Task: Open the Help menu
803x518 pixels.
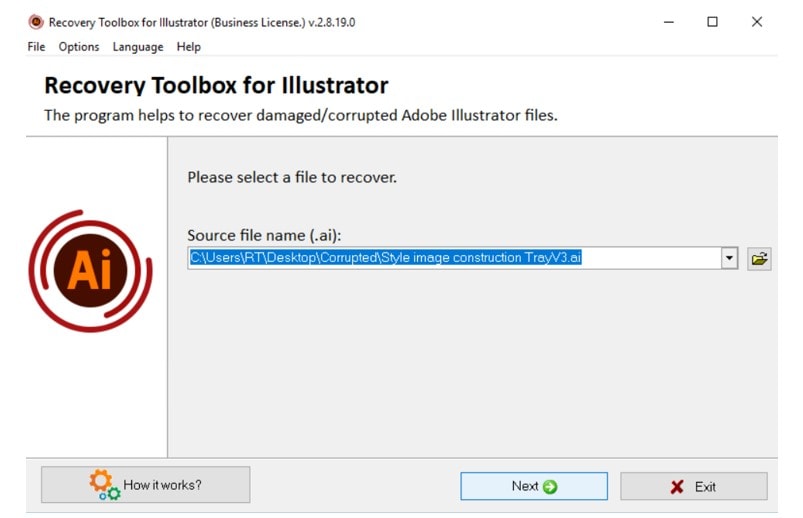Action: 188,47
